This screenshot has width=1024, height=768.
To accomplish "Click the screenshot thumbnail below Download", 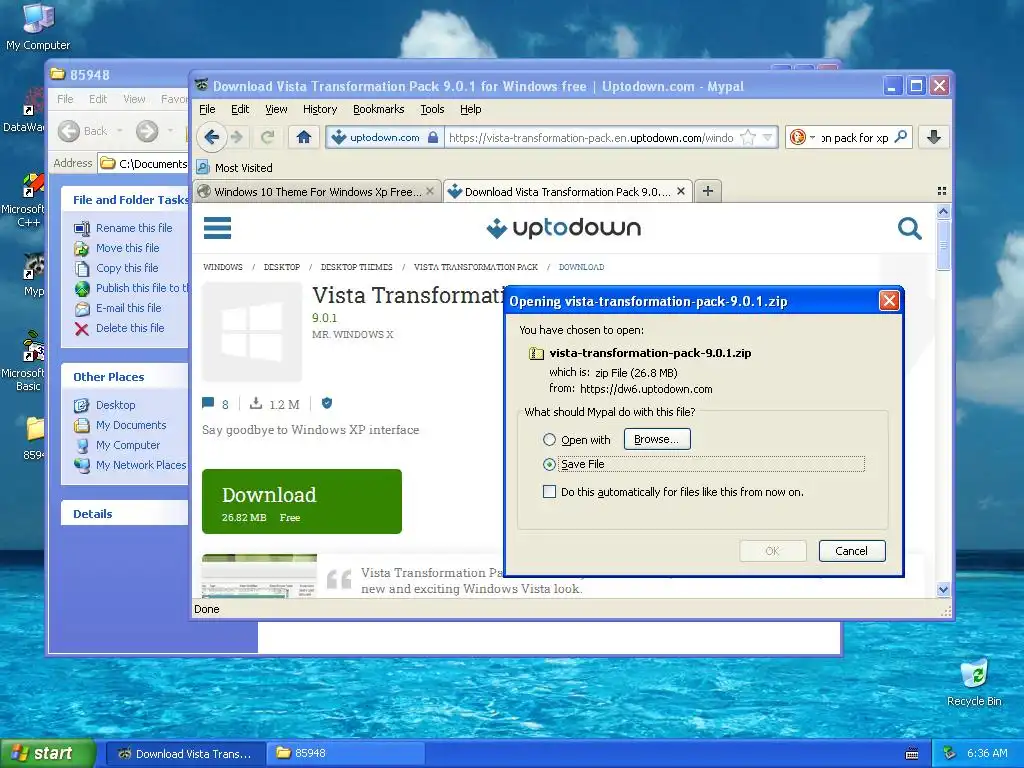I will point(259,576).
